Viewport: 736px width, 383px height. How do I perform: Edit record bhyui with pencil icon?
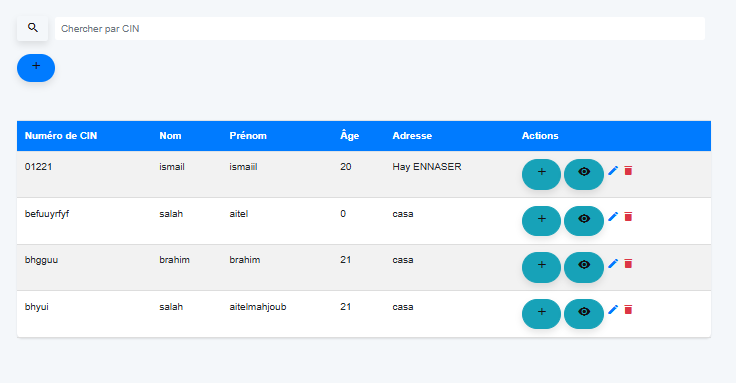tap(613, 309)
